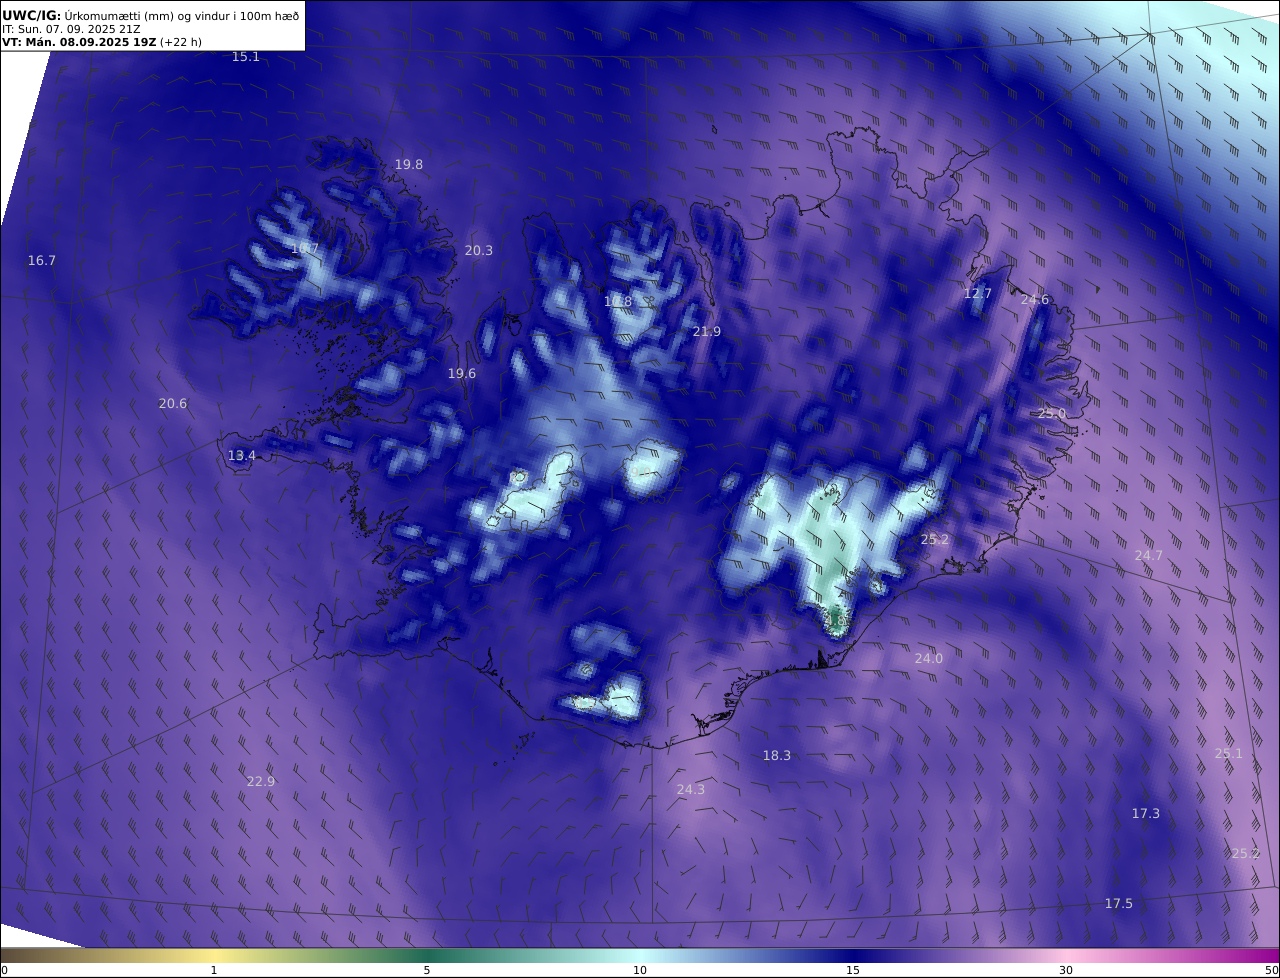Click the 24.3 value label

[691, 789]
